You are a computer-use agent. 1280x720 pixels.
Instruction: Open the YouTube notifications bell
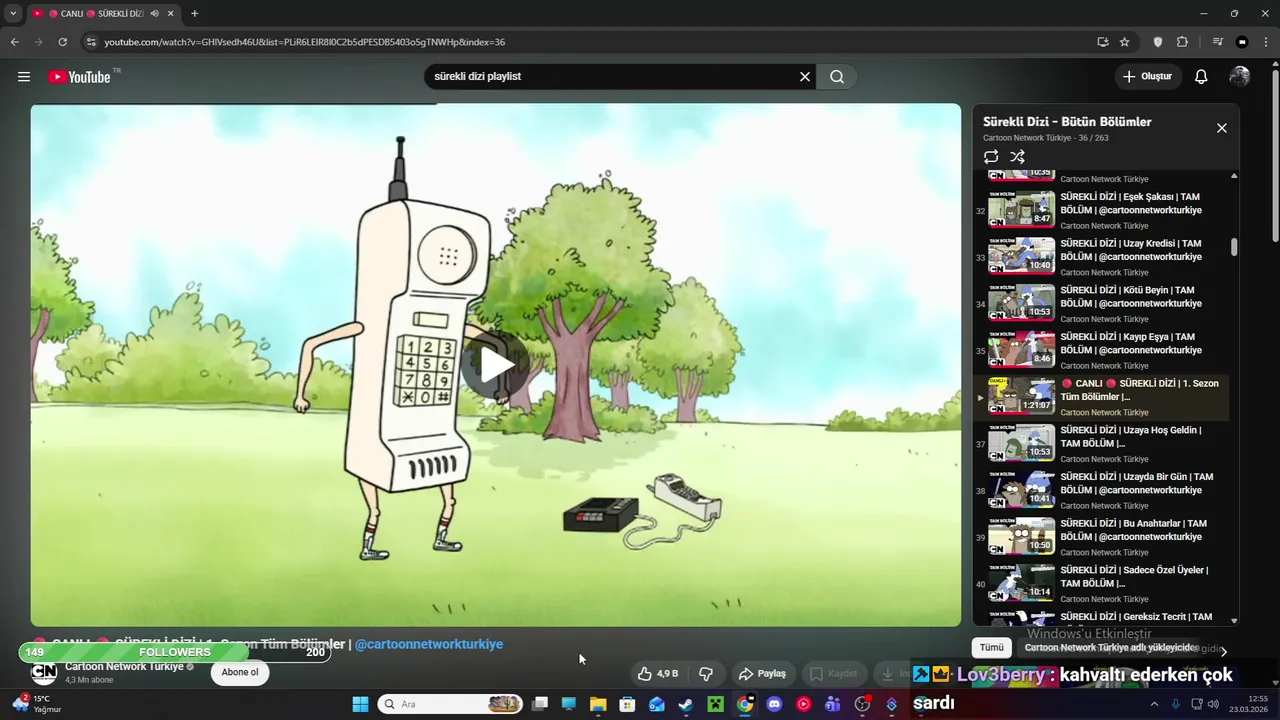click(x=1201, y=77)
